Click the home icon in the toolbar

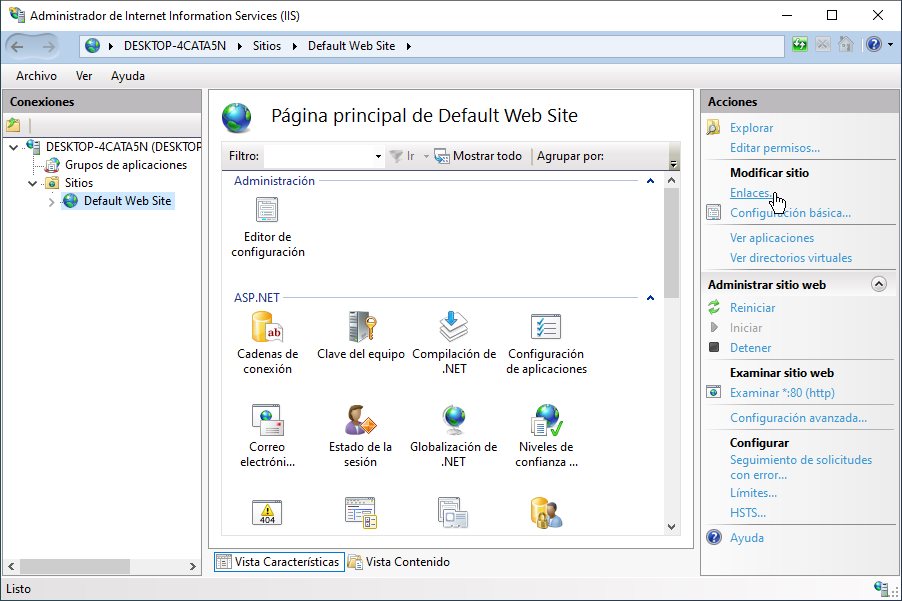846,45
